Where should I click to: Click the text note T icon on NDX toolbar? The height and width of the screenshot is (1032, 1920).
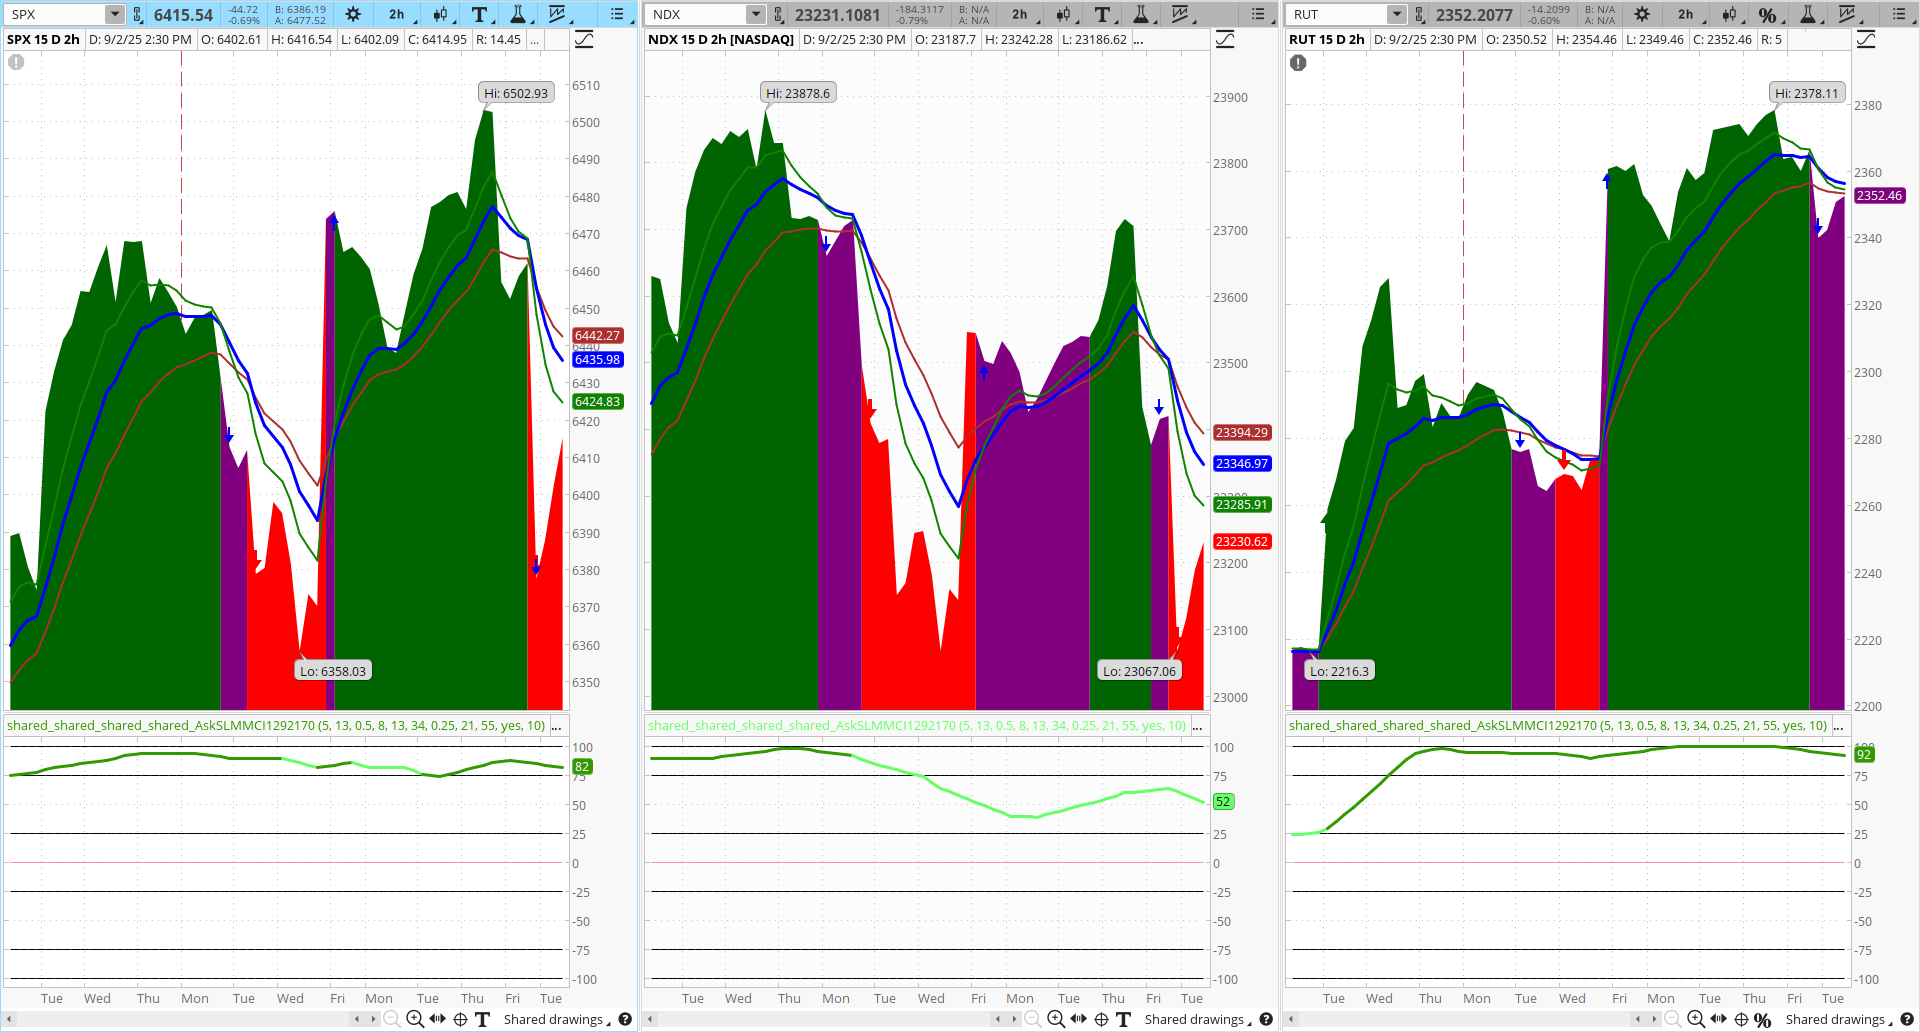1102,14
